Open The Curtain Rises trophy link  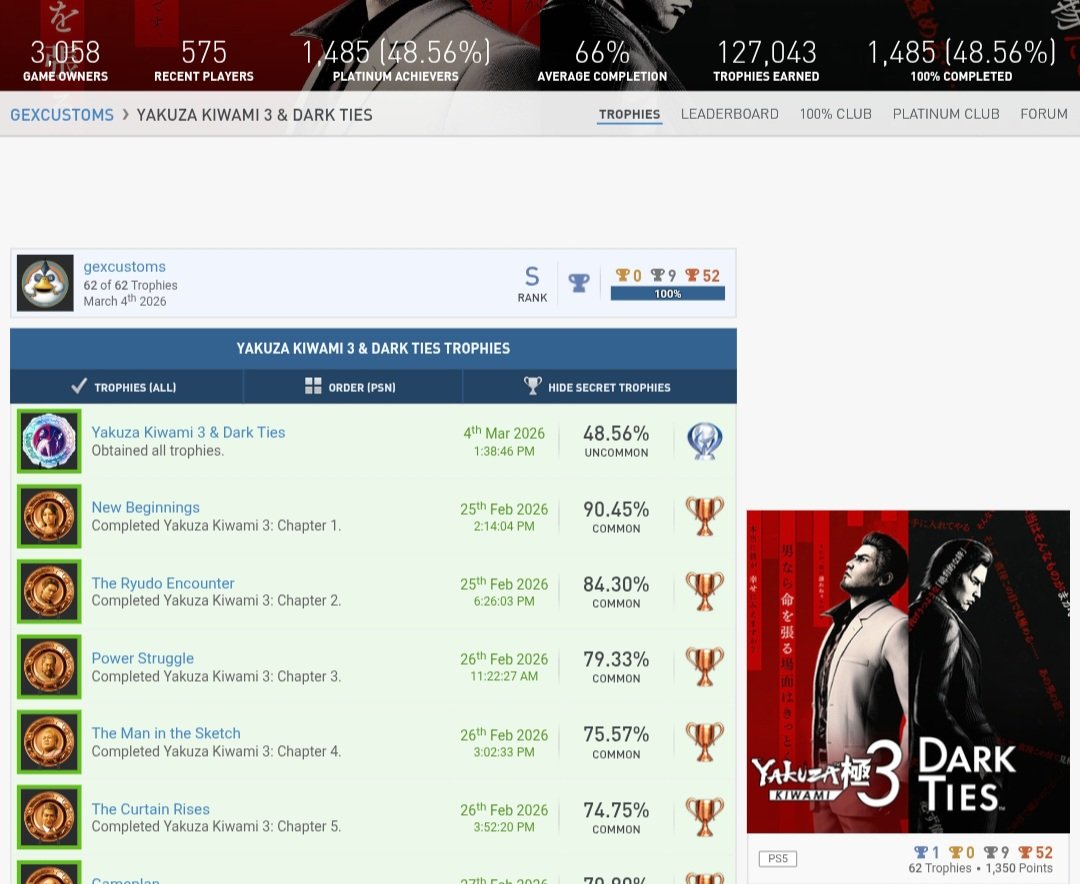click(x=150, y=809)
